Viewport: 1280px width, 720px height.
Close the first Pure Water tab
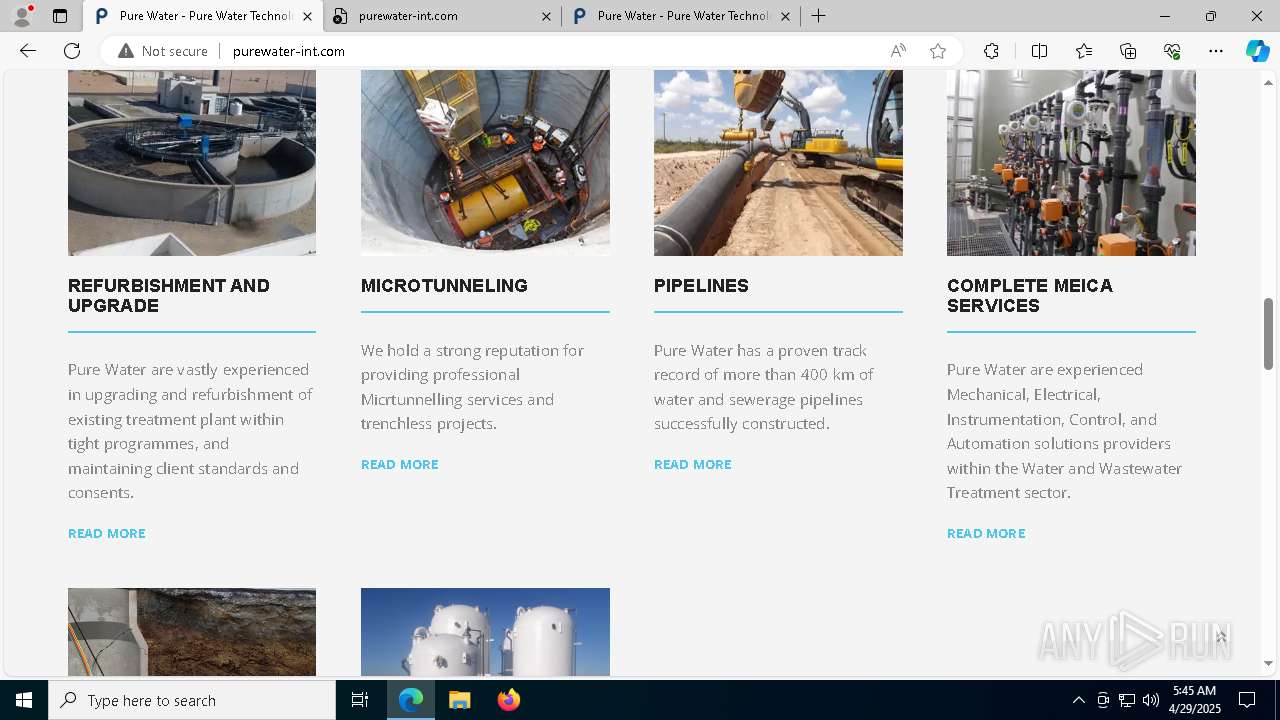[307, 16]
